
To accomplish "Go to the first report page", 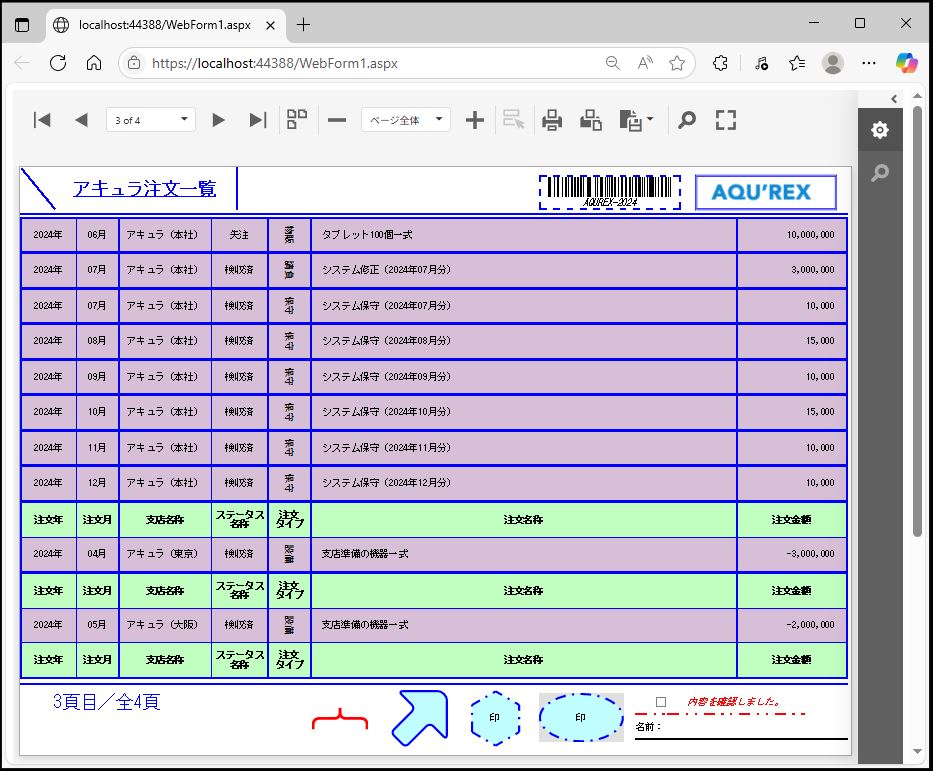I will pyautogui.click(x=42, y=120).
